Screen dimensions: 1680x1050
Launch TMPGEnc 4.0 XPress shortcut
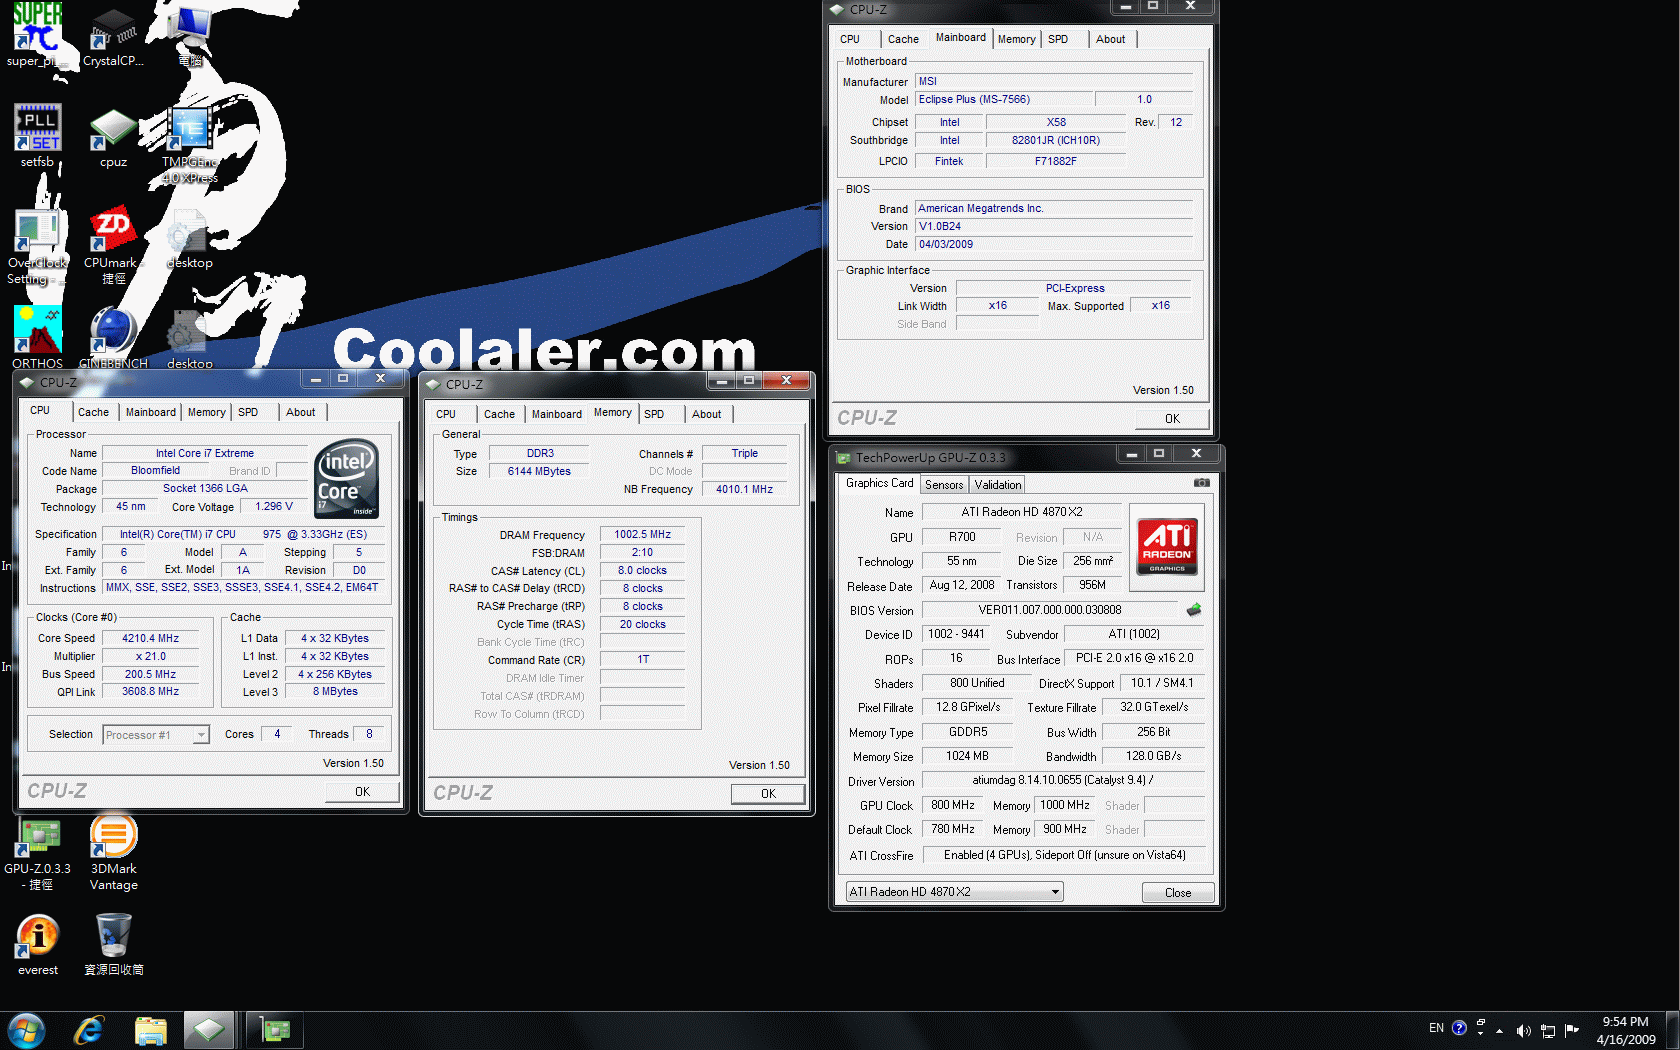pos(189,144)
